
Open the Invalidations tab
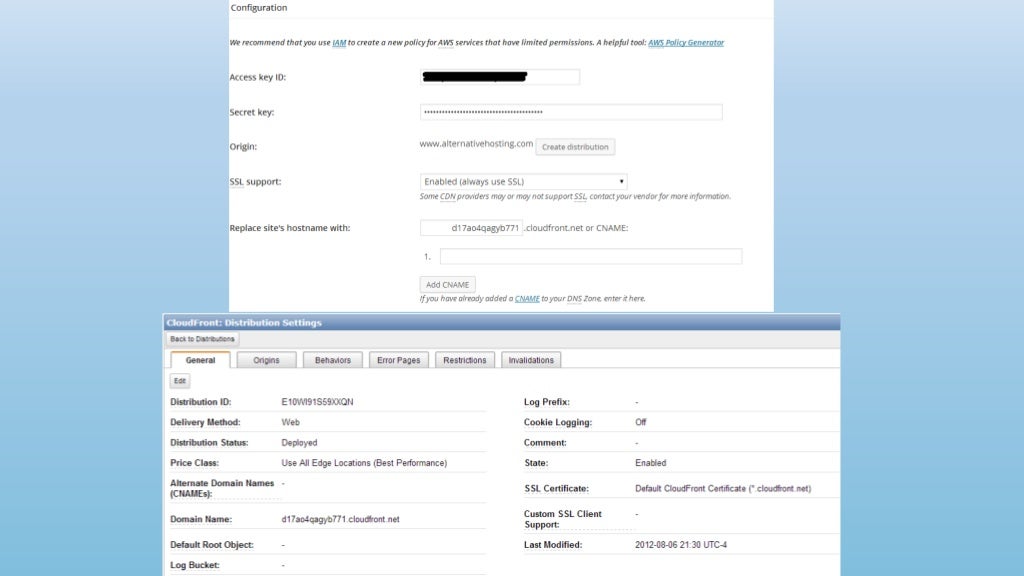(x=531, y=360)
